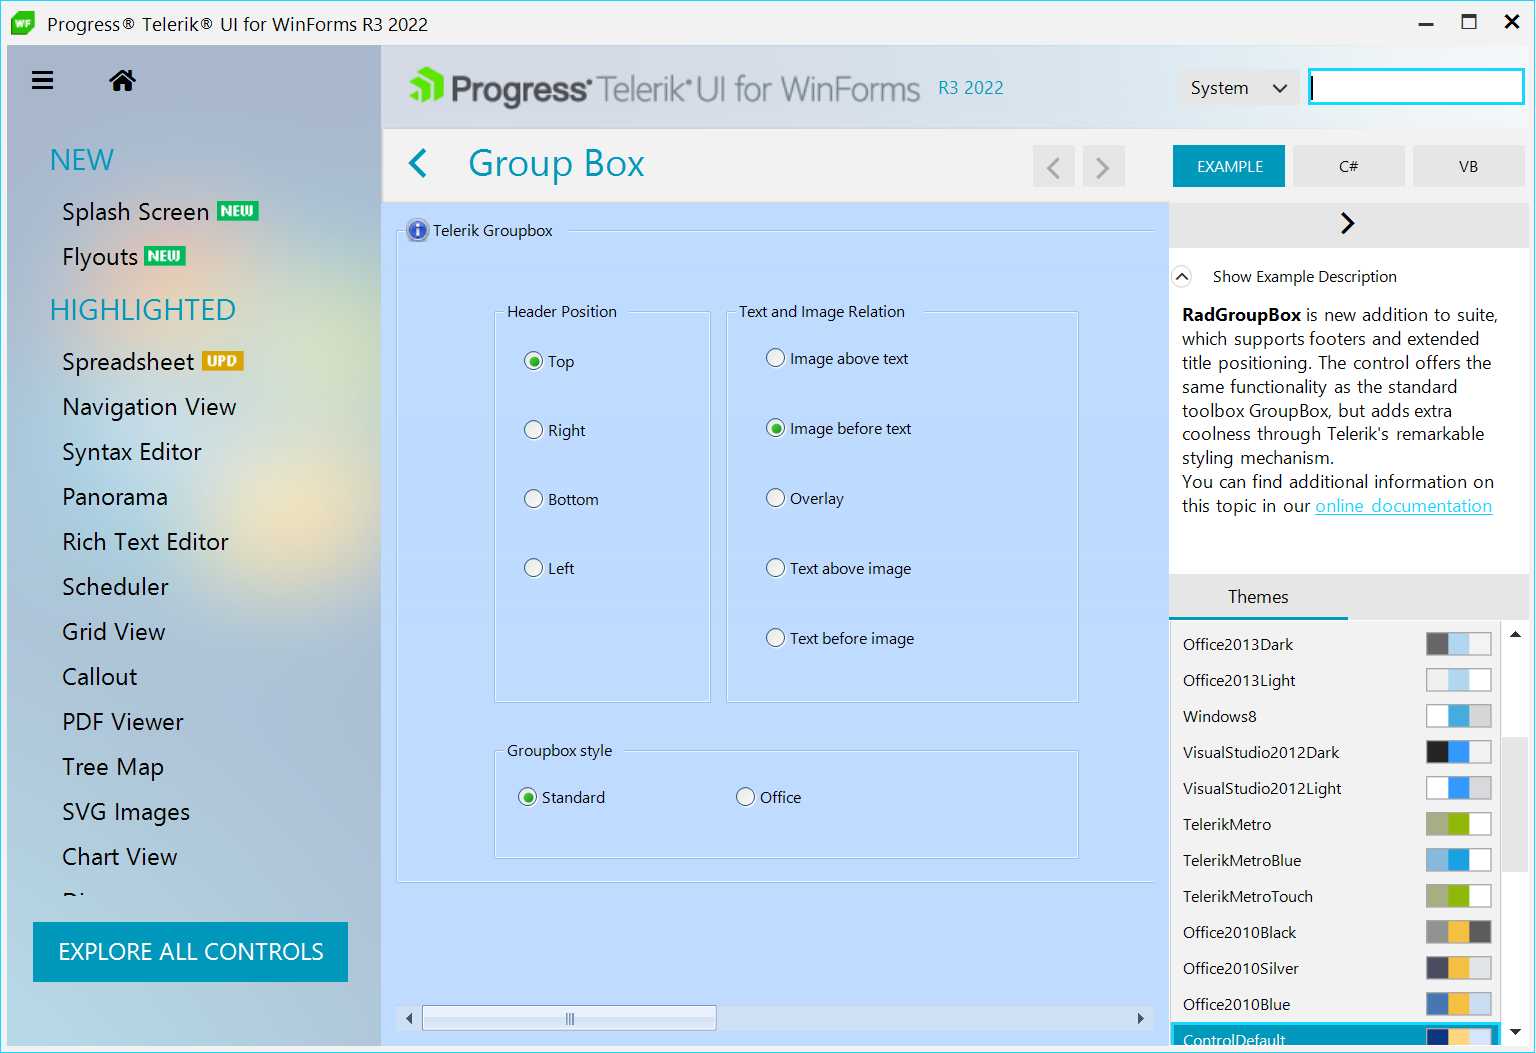Go to previous example arrow
This screenshot has height=1053, width=1536.
tap(1053, 167)
